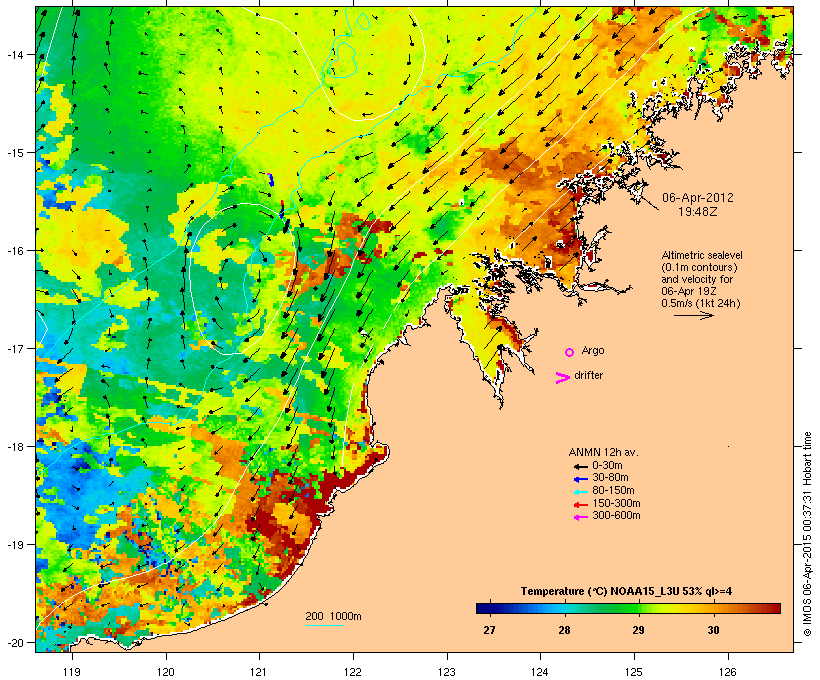Screen dimensions: 820x680
Task: Click the '28' color bar value
Action: [x=564, y=630]
